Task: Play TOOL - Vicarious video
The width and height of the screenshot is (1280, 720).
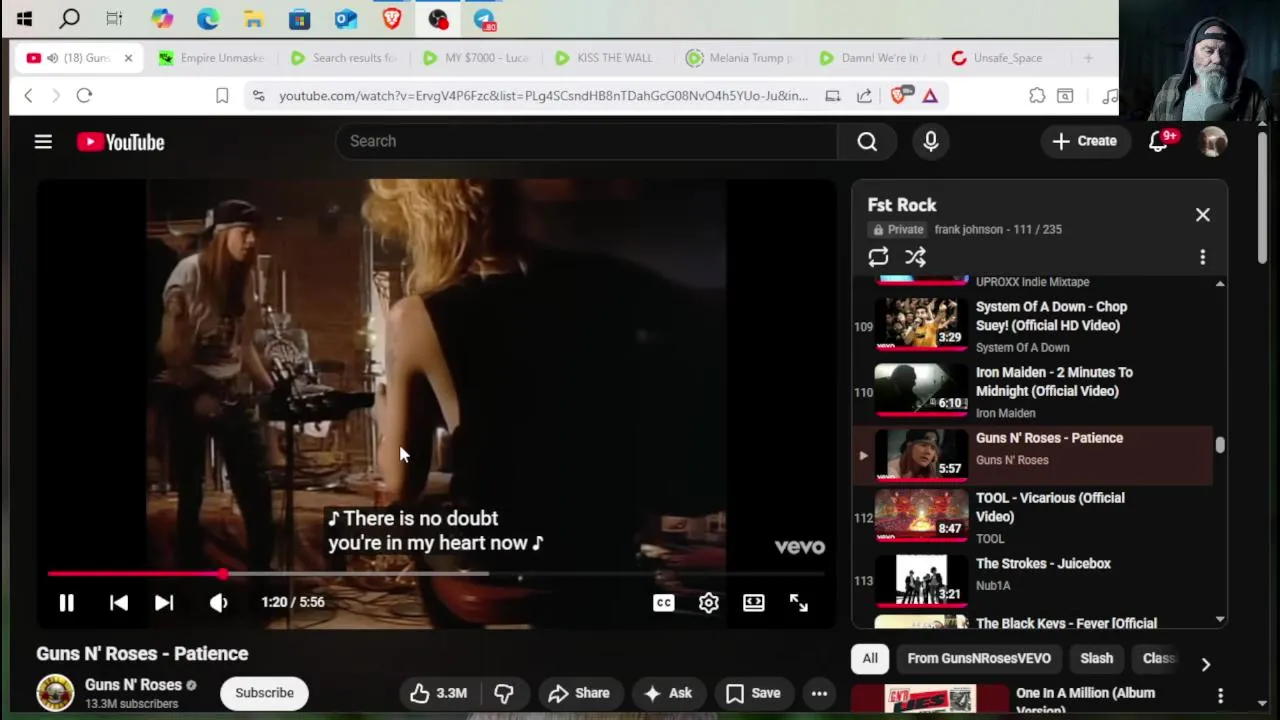Action: (1032, 517)
